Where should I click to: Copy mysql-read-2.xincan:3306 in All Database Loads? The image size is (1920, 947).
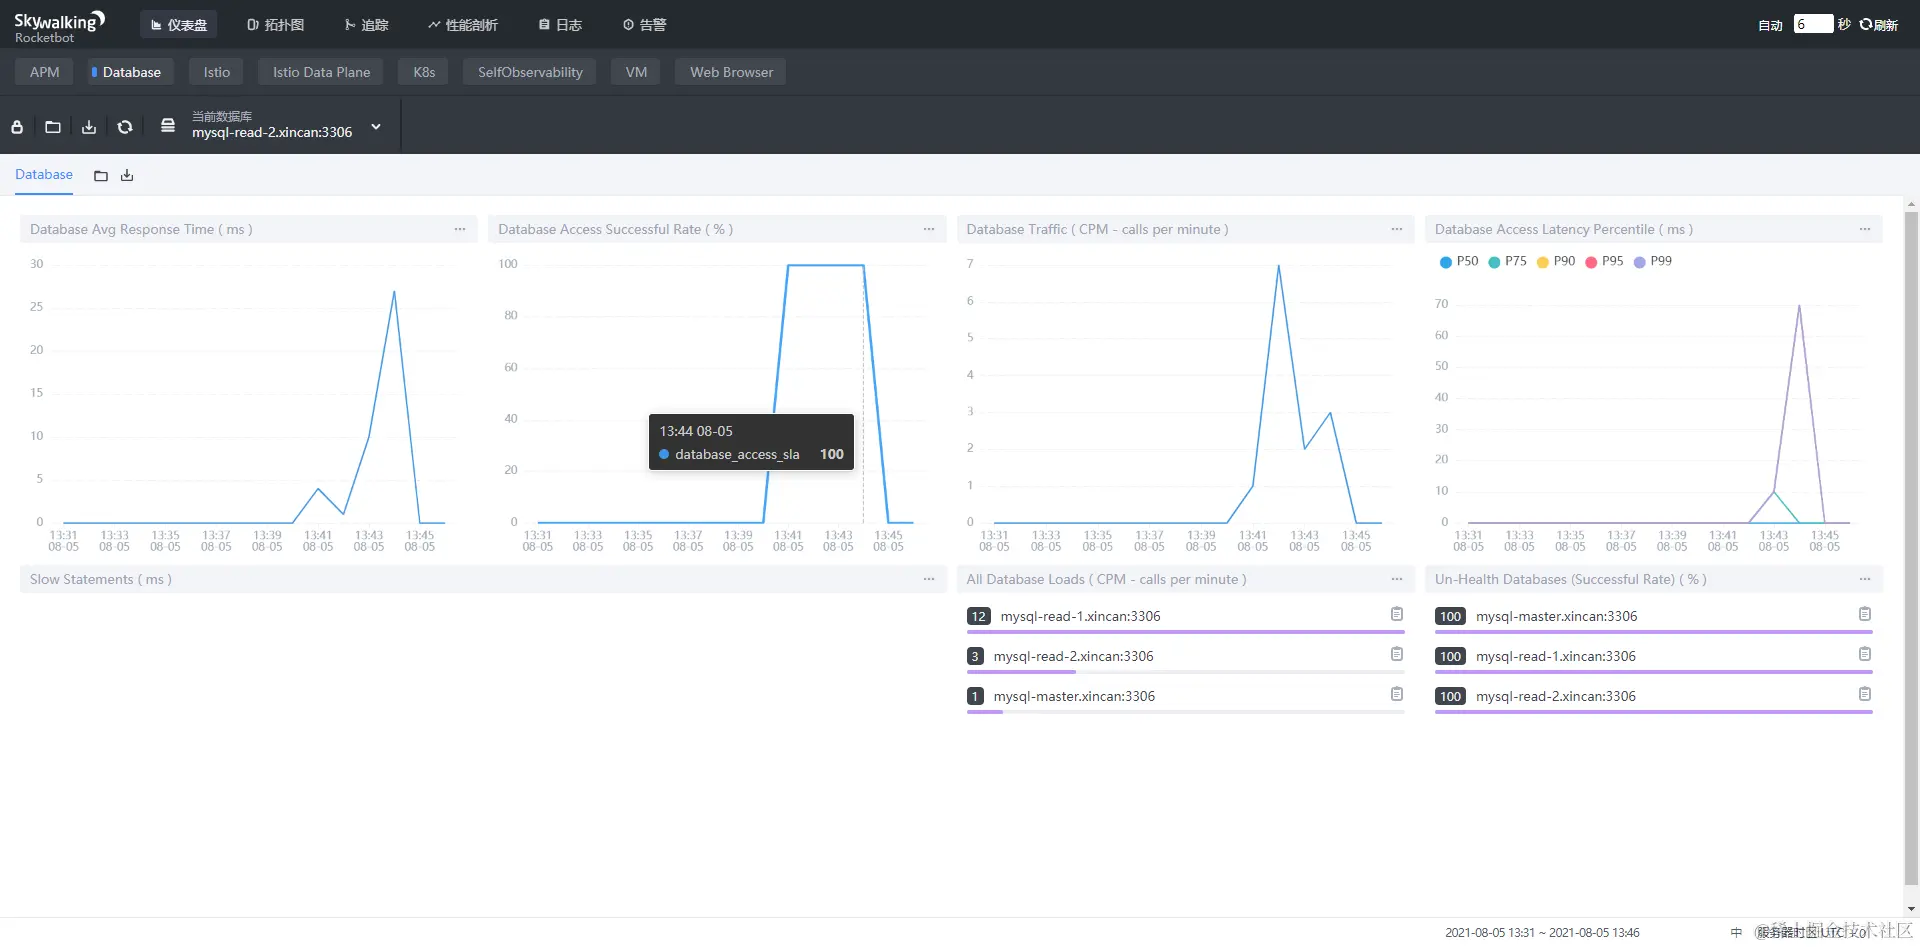pyautogui.click(x=1397, y=654)
